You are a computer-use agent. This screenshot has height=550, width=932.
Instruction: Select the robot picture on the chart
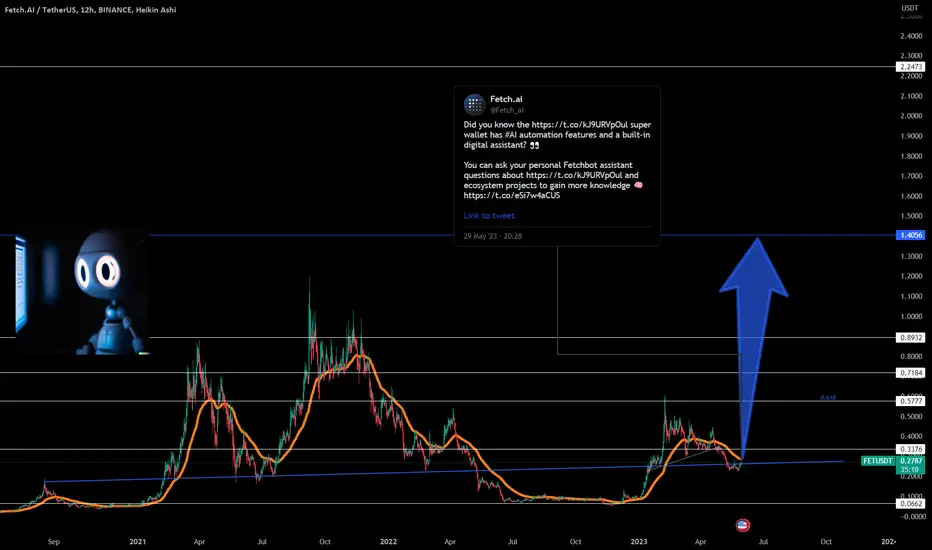coord(82,291)
